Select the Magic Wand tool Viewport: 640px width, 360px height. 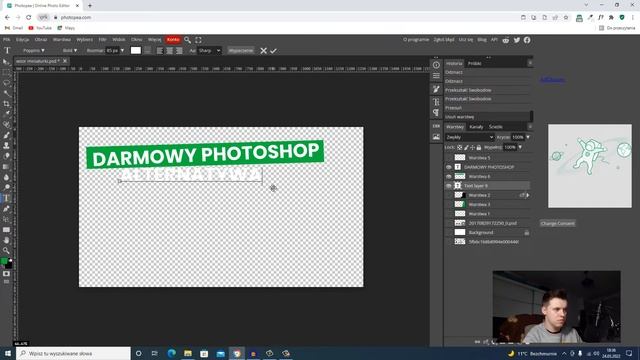pyautogui.click(x=6, y=93)
